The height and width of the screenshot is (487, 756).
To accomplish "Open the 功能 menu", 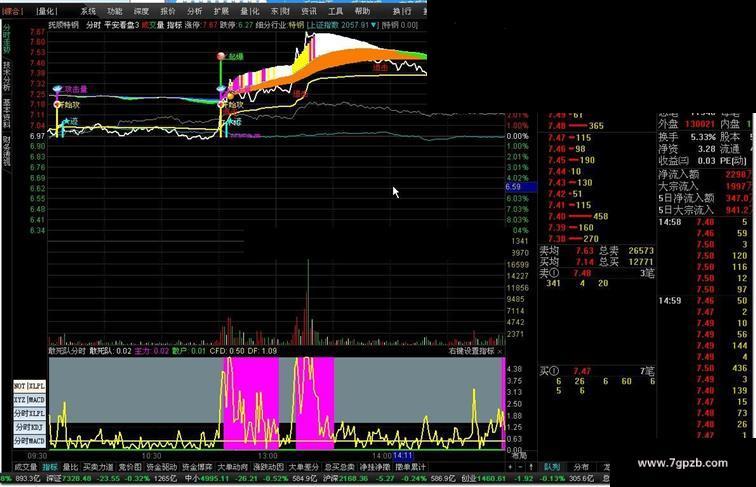I will (114, 11).
